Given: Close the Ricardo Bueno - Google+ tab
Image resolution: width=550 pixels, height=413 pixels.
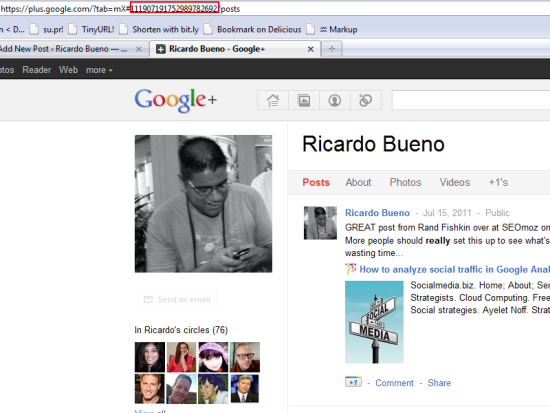Looking at the screenshot, I should pyautogui.click(x=310, y=49).
